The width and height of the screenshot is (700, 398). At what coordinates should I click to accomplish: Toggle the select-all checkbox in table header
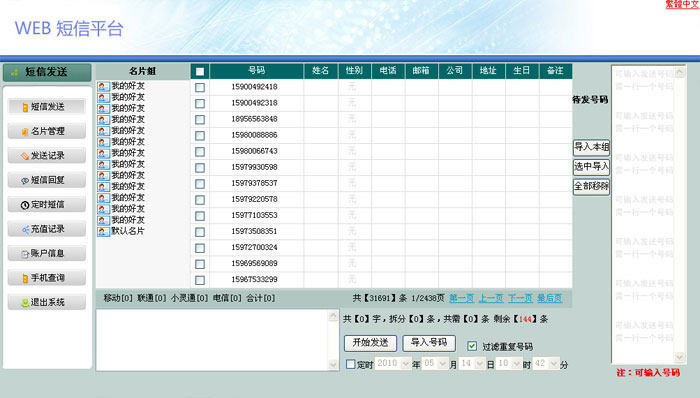click(x=200, y=71)
